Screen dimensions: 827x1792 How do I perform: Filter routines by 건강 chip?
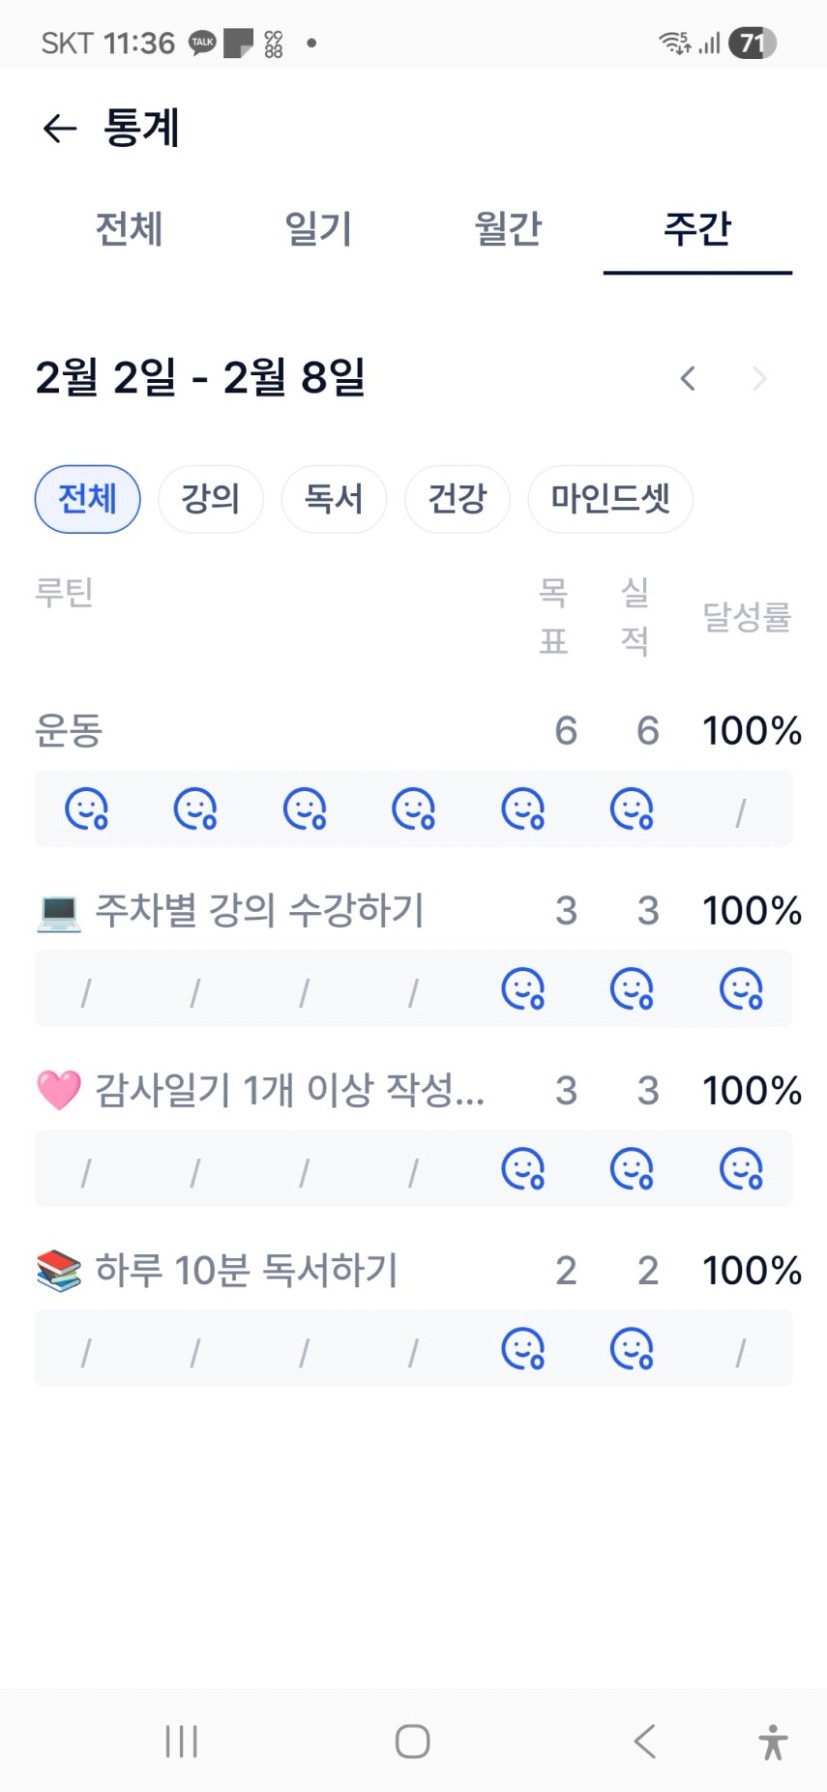click(457, 499)
